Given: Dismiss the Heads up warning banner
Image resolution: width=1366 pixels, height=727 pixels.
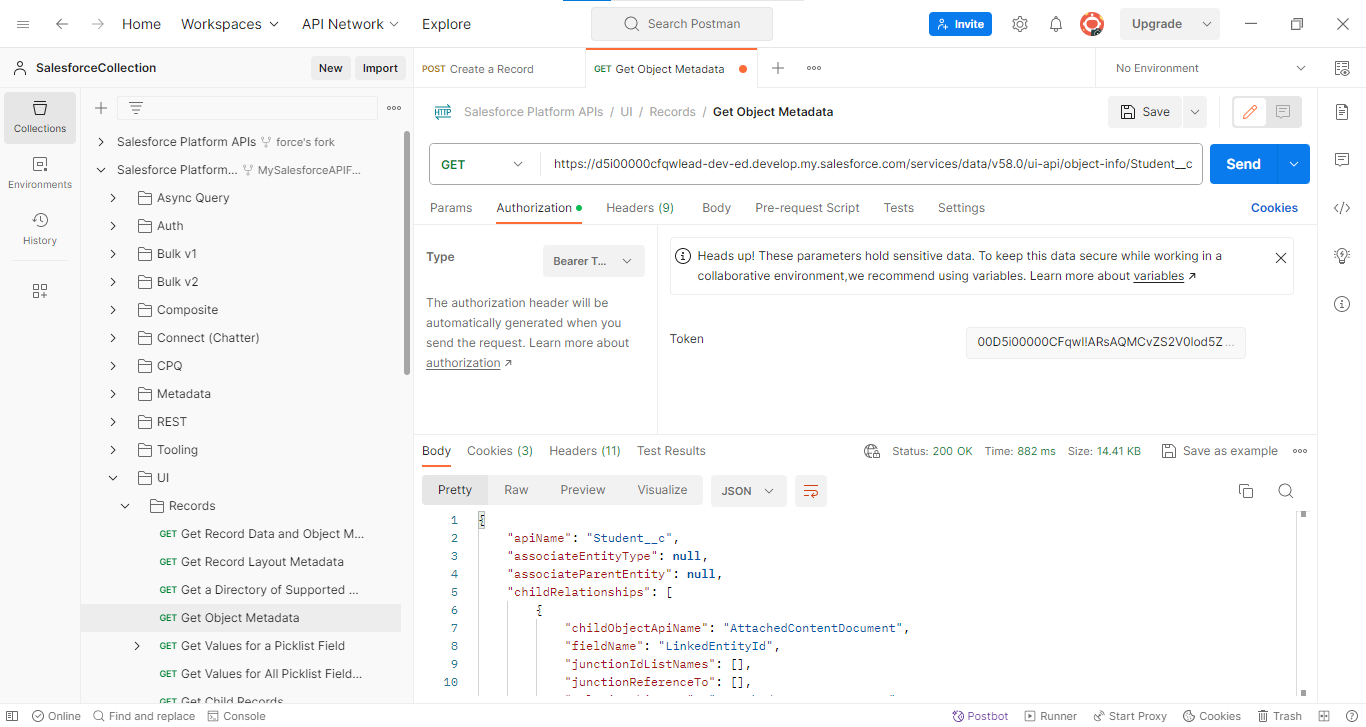Looking at the screenshot, I should [1281, 258].
